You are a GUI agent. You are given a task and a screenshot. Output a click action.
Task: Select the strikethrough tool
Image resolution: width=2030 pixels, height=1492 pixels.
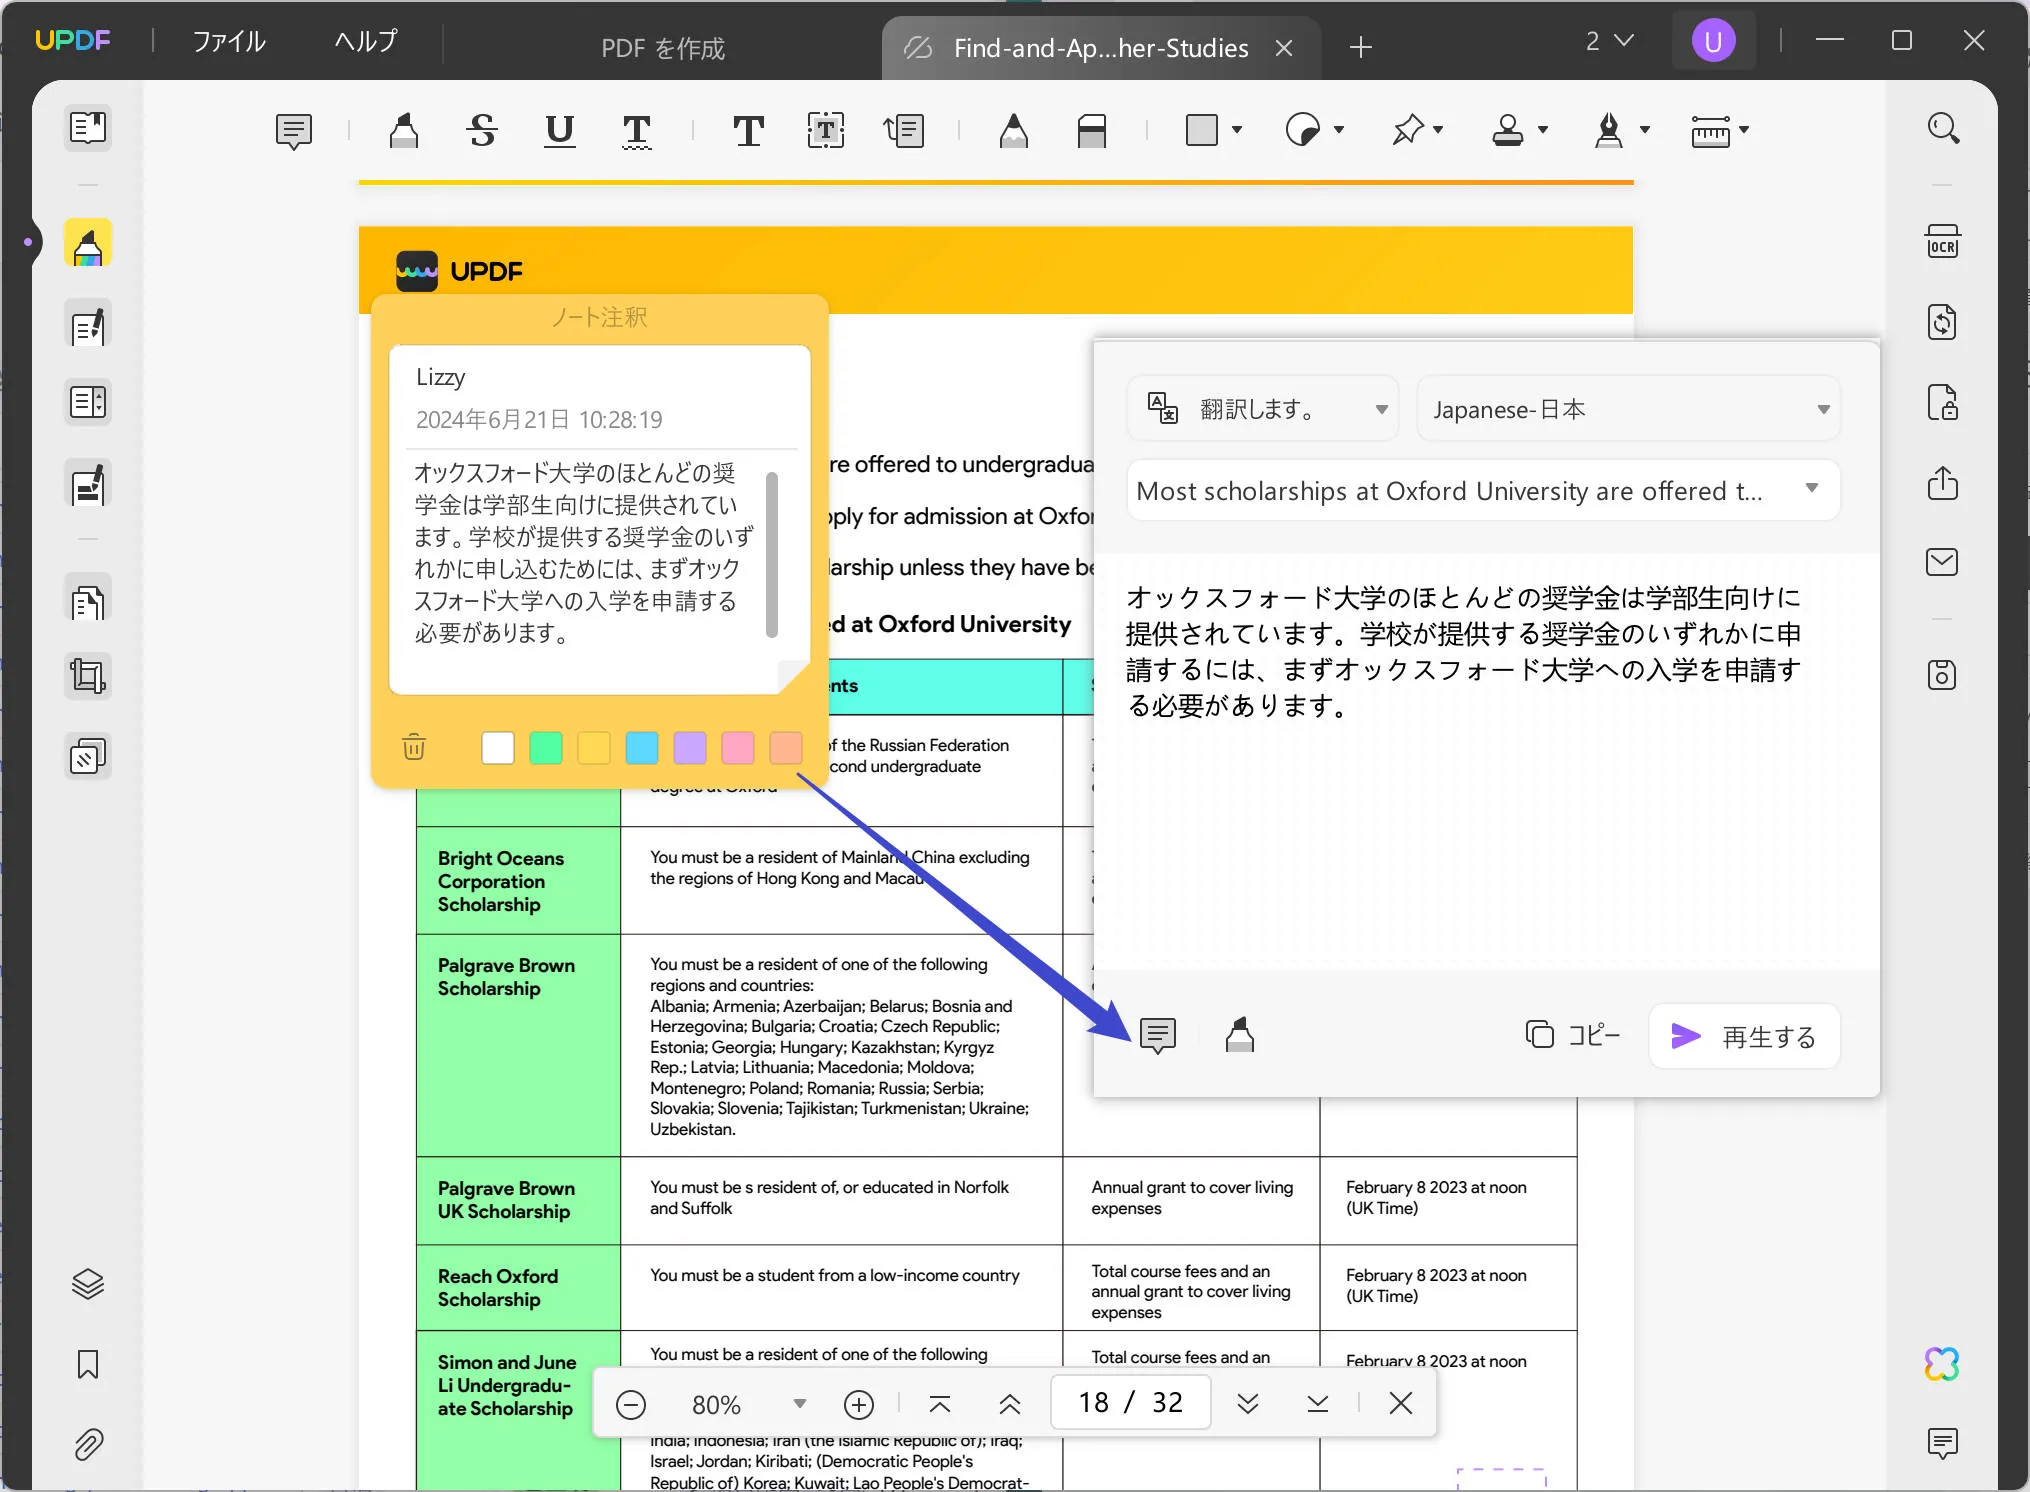[482, 131]
